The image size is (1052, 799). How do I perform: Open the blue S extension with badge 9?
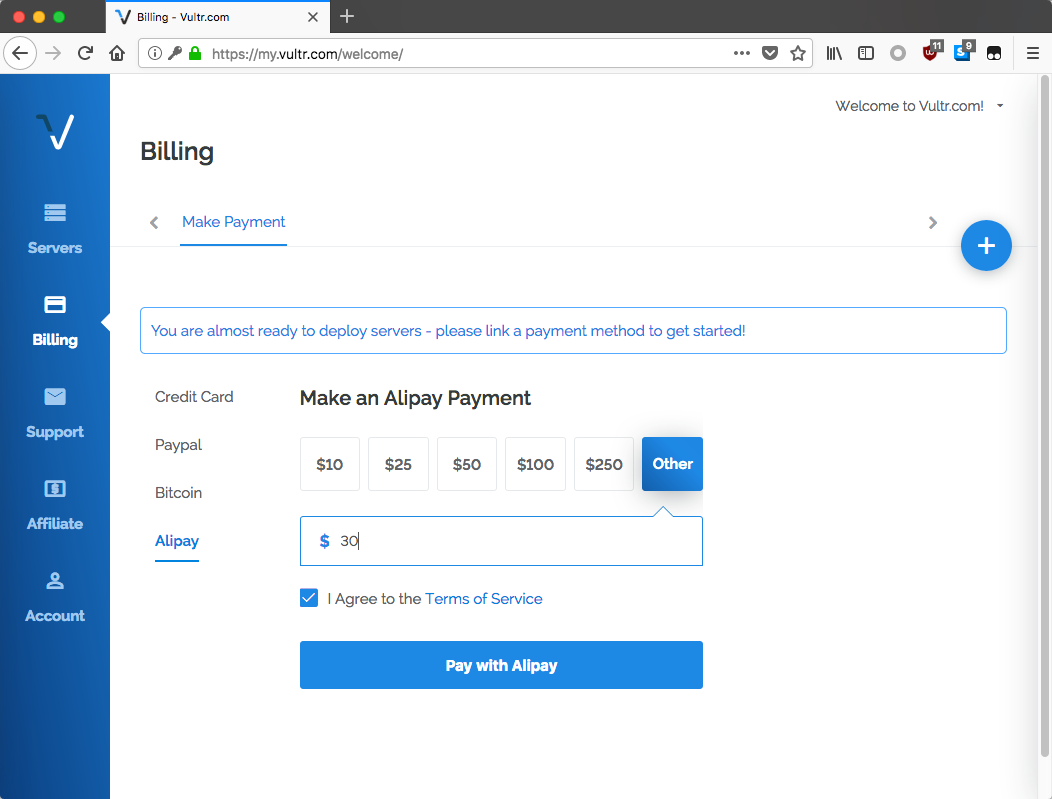coord(963,52)
